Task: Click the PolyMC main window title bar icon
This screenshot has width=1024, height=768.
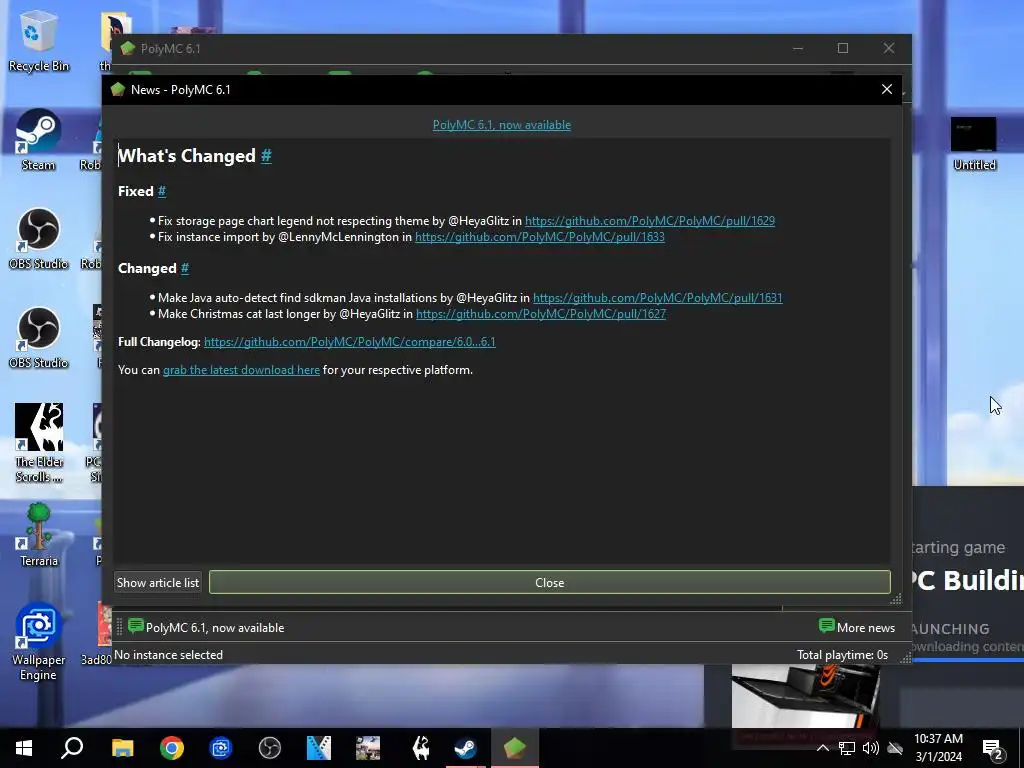Action: point(127,48)
